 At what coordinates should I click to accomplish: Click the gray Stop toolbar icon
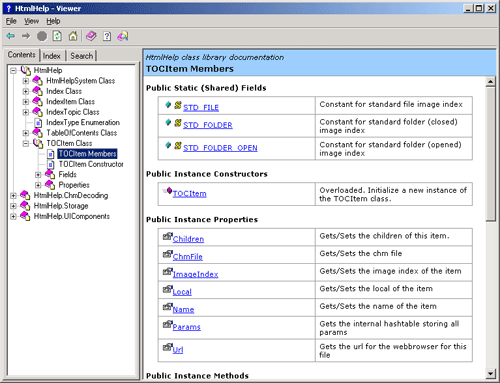pyautogui.click(x=42, y=36)
